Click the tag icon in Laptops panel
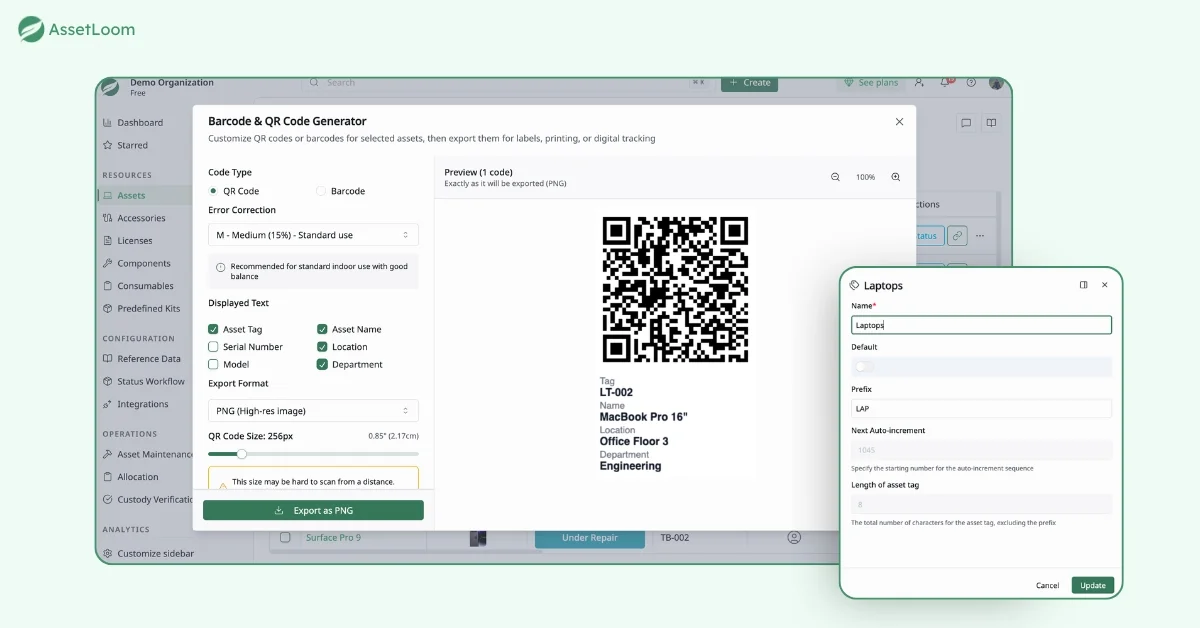The height and width of the screenshot is (628, 1200). tap(854, 285)
